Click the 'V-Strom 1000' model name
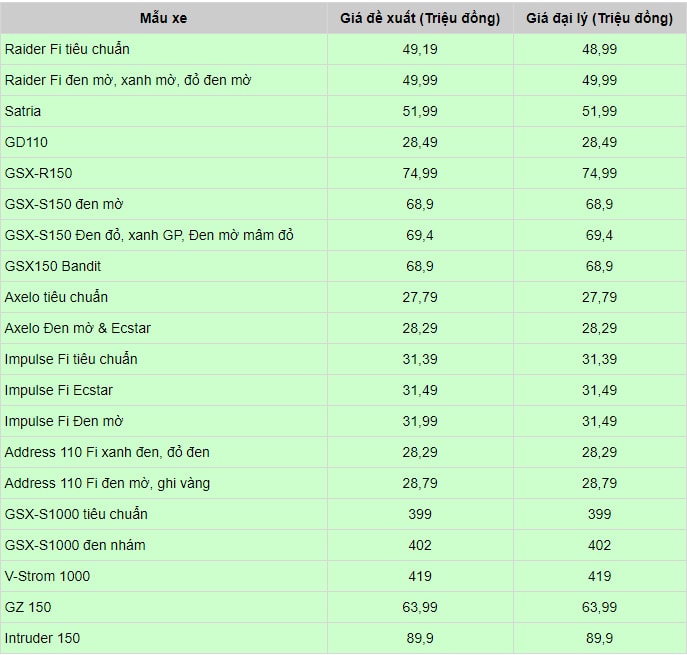Viewport: 687px width, 655px height. click(x=47, y=576)
